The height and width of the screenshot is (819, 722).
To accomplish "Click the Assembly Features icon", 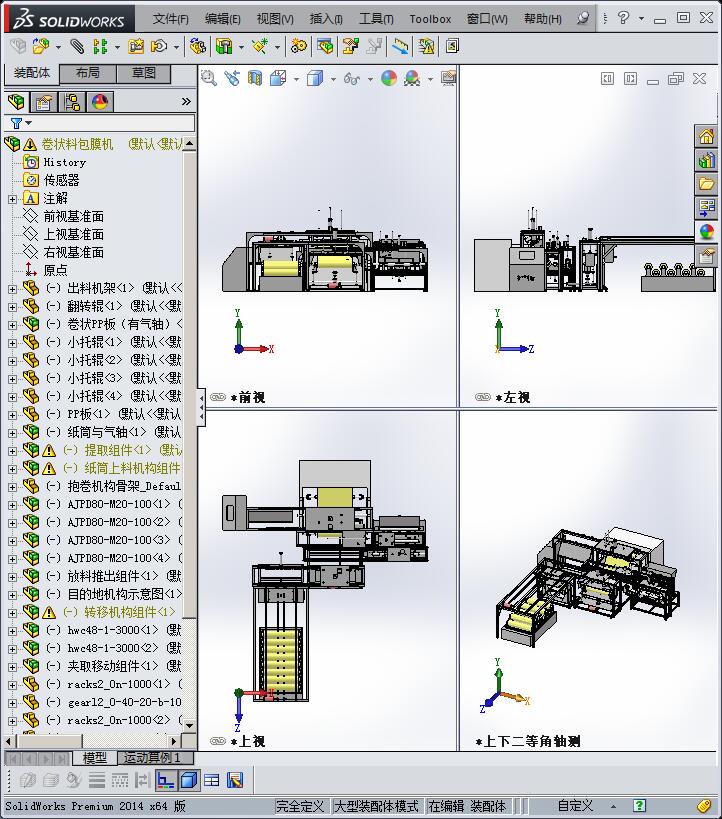I will (224, 46).
